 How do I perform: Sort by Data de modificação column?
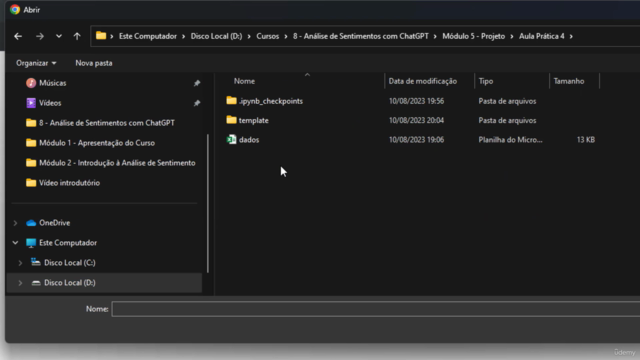(422, 81)
